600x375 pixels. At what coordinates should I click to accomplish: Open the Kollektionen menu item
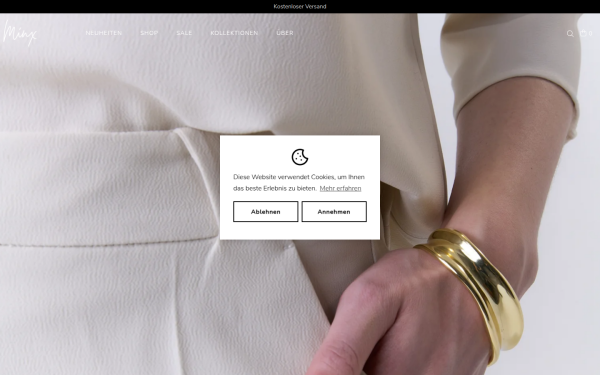click(x=234, y=33)
